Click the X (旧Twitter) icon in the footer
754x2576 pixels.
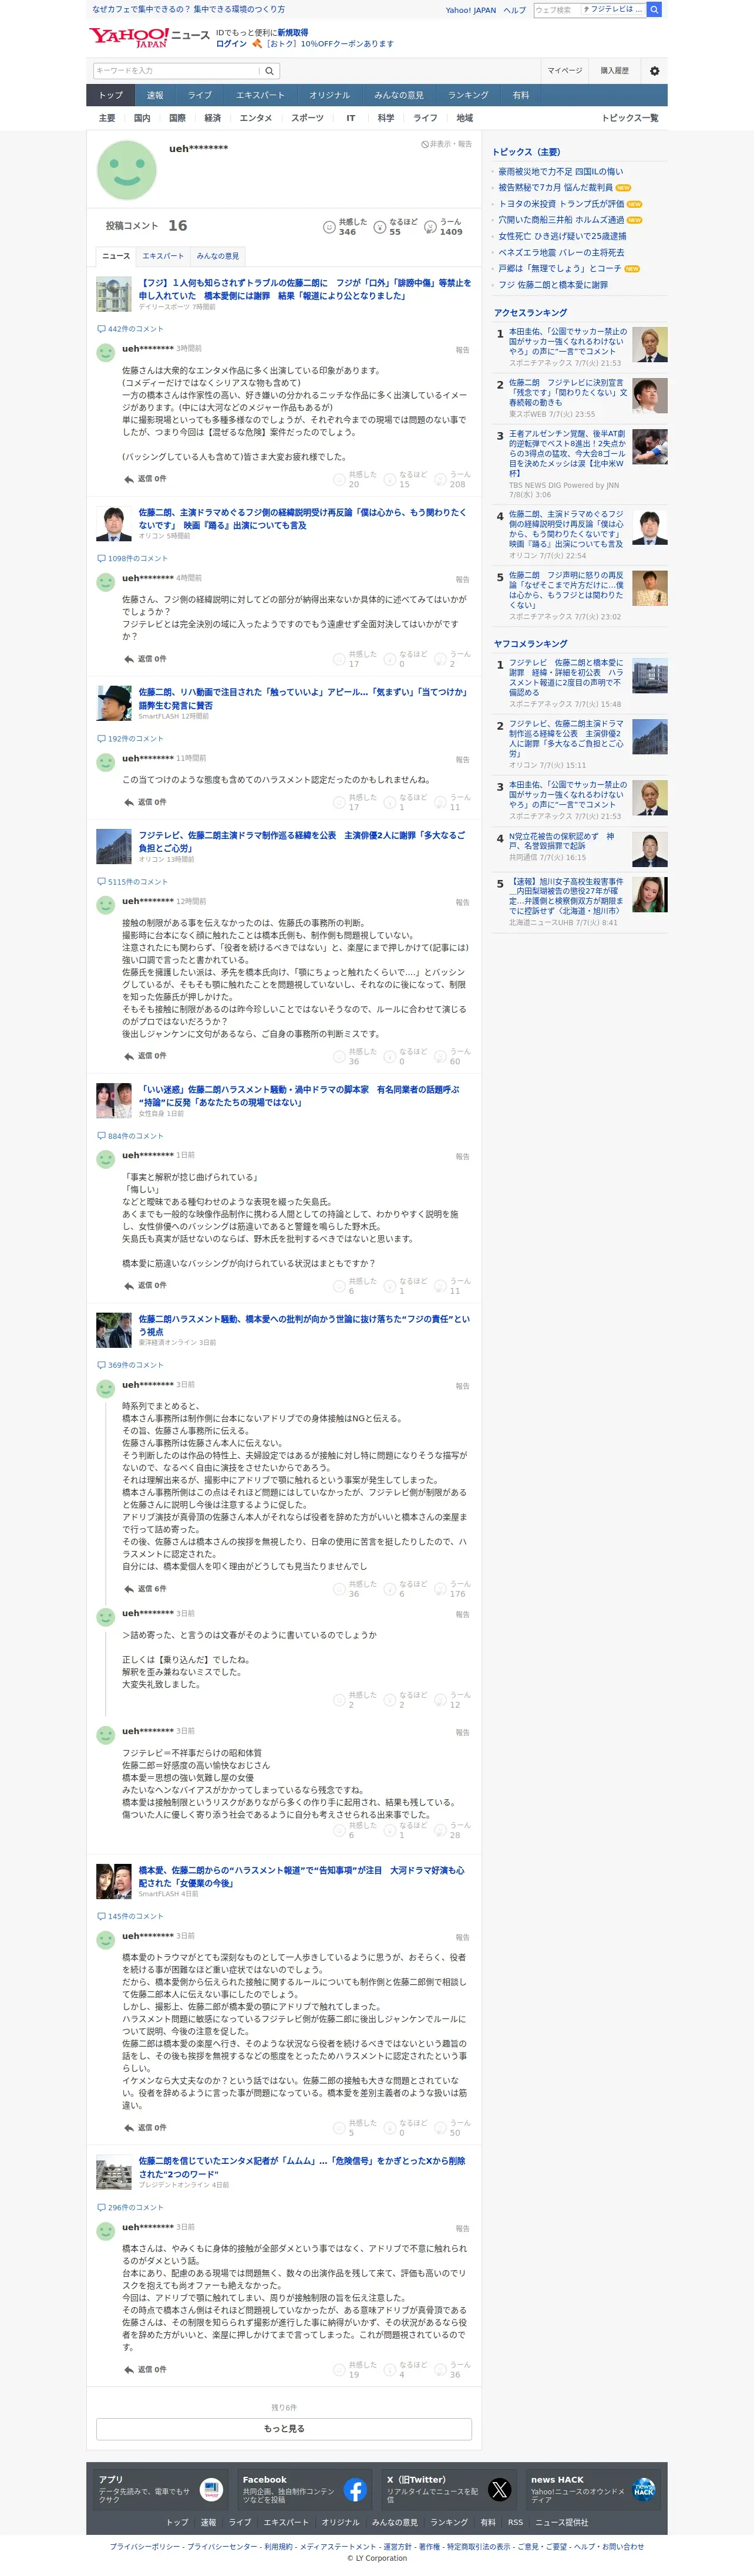coord(499,2490)
